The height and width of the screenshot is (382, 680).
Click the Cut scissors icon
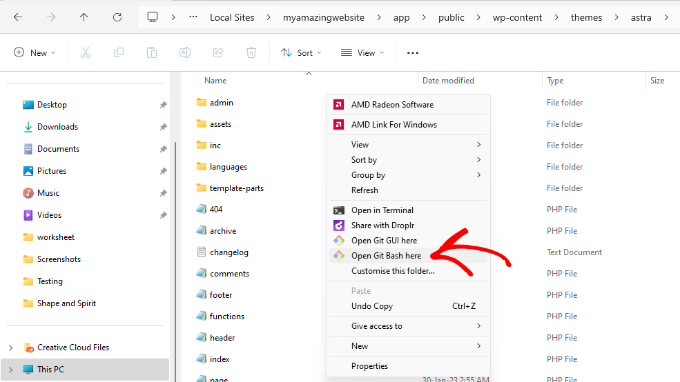pos(85,53)
